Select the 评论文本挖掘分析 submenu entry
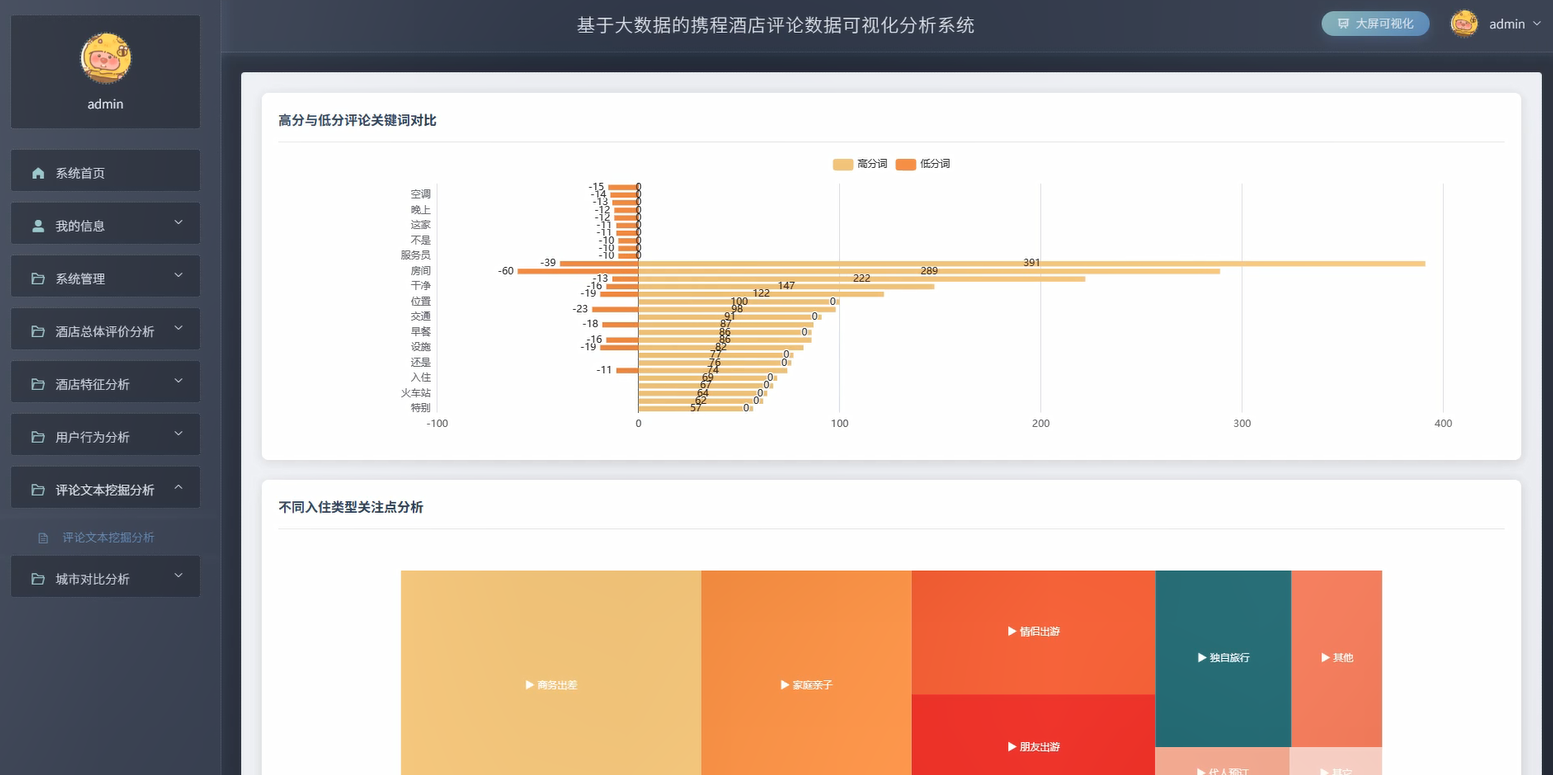Screen dimensions: 1553x775 click(110, 538)
